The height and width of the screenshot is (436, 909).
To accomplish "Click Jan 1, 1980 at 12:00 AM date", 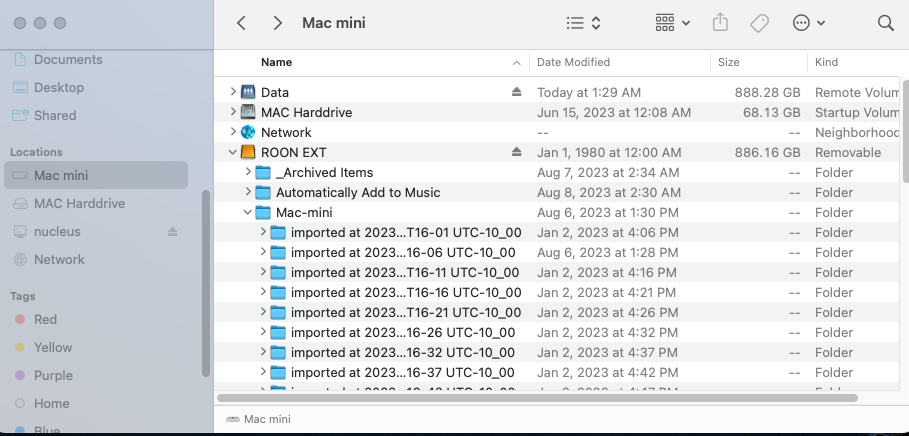I will point(609,152).
